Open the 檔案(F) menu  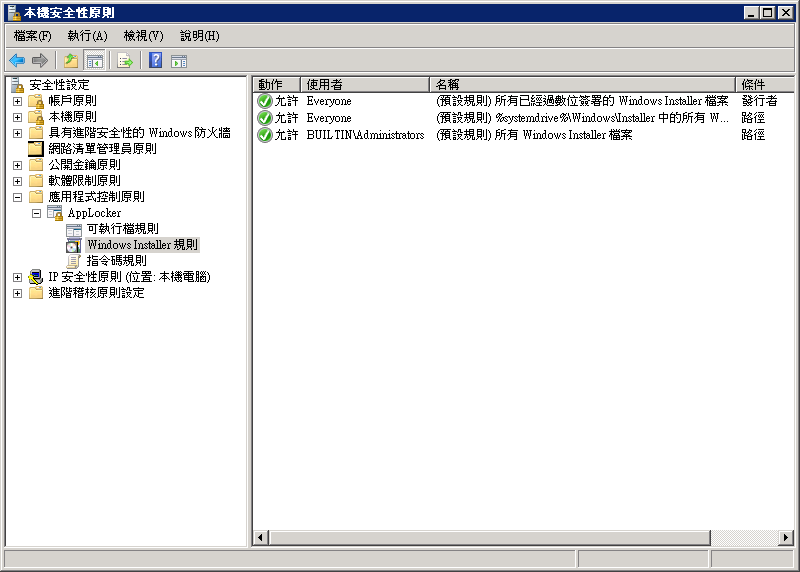point(33,36)
